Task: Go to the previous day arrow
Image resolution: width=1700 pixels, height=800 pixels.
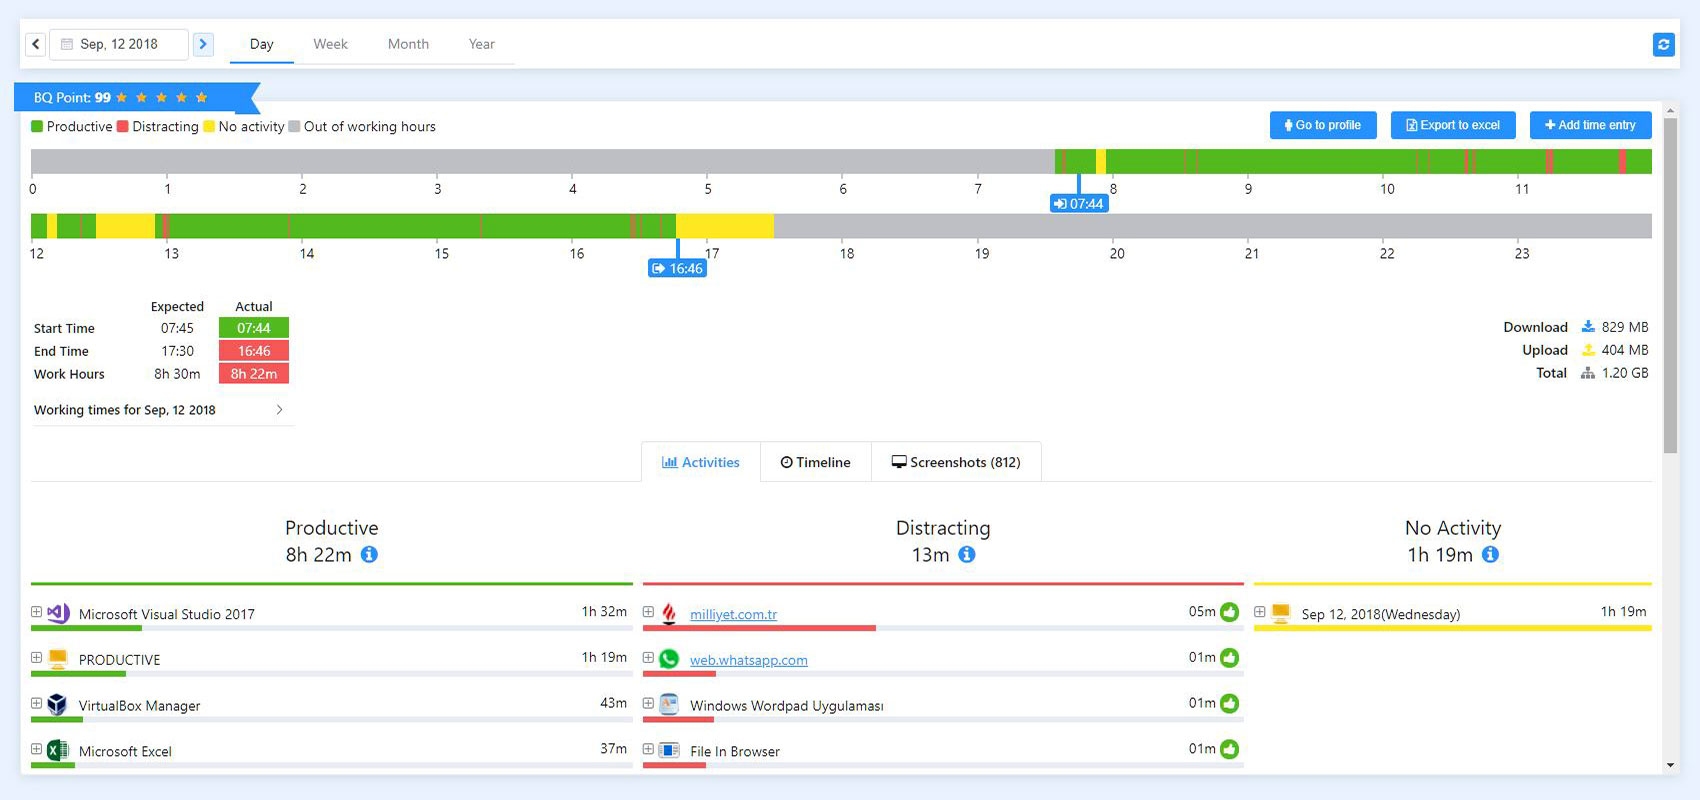Action: coord(36,44)
